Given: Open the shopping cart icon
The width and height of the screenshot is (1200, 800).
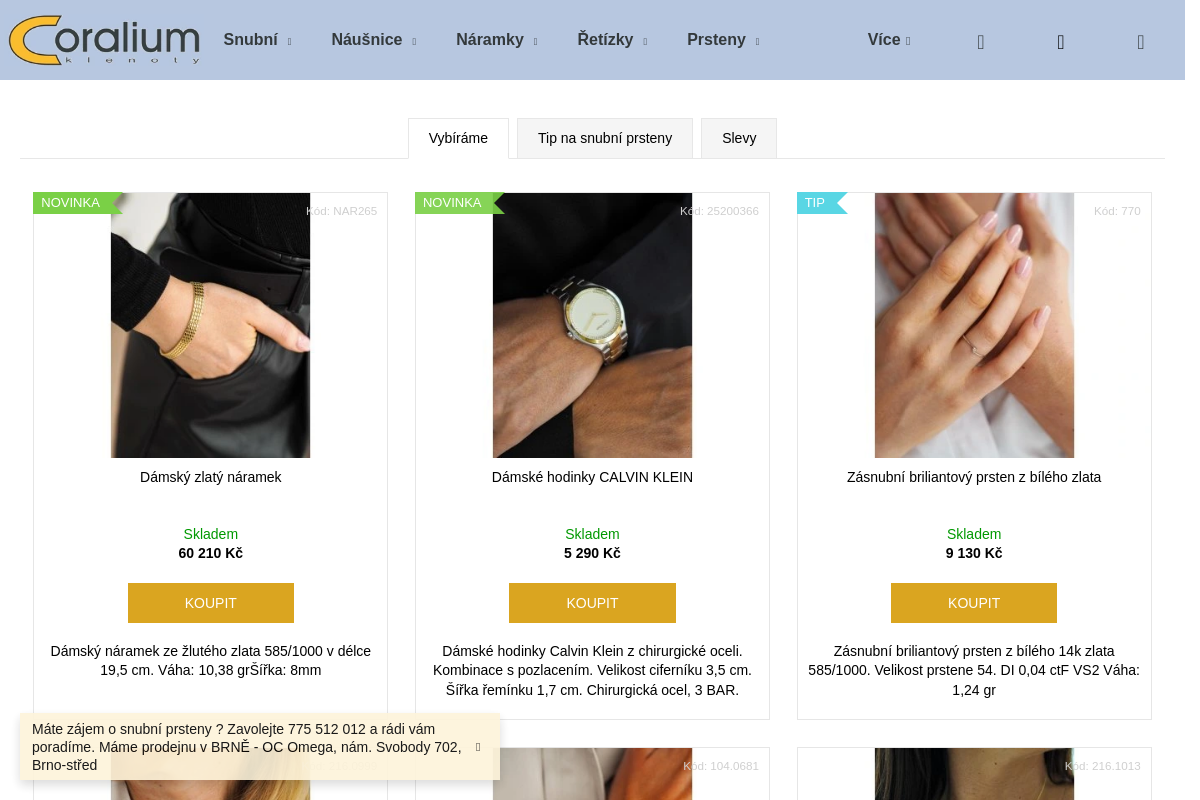Looking at the screenshot, I should pyautogui.click(x=1141, y=42).
